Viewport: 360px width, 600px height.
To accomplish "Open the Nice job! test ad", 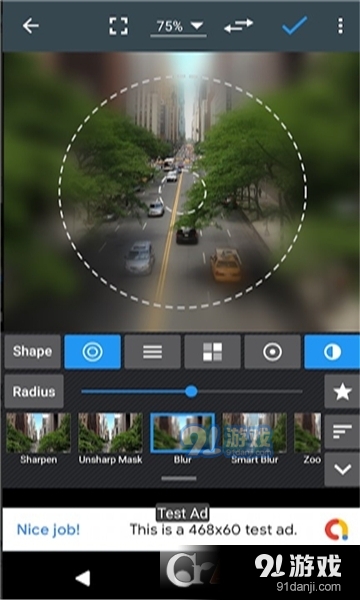I will [x=180, y=530].
